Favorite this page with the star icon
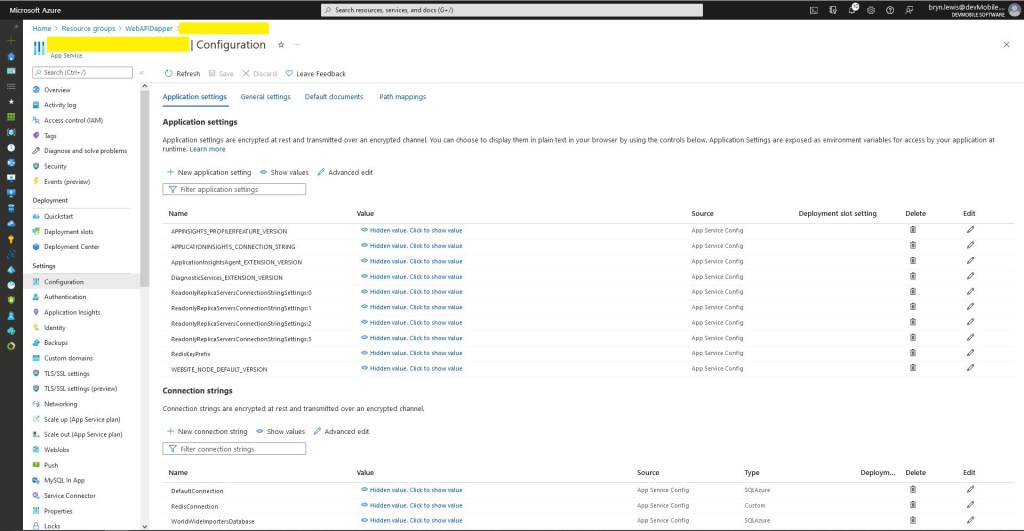The width and height of the screenshot is (1024, 531). 281,45
